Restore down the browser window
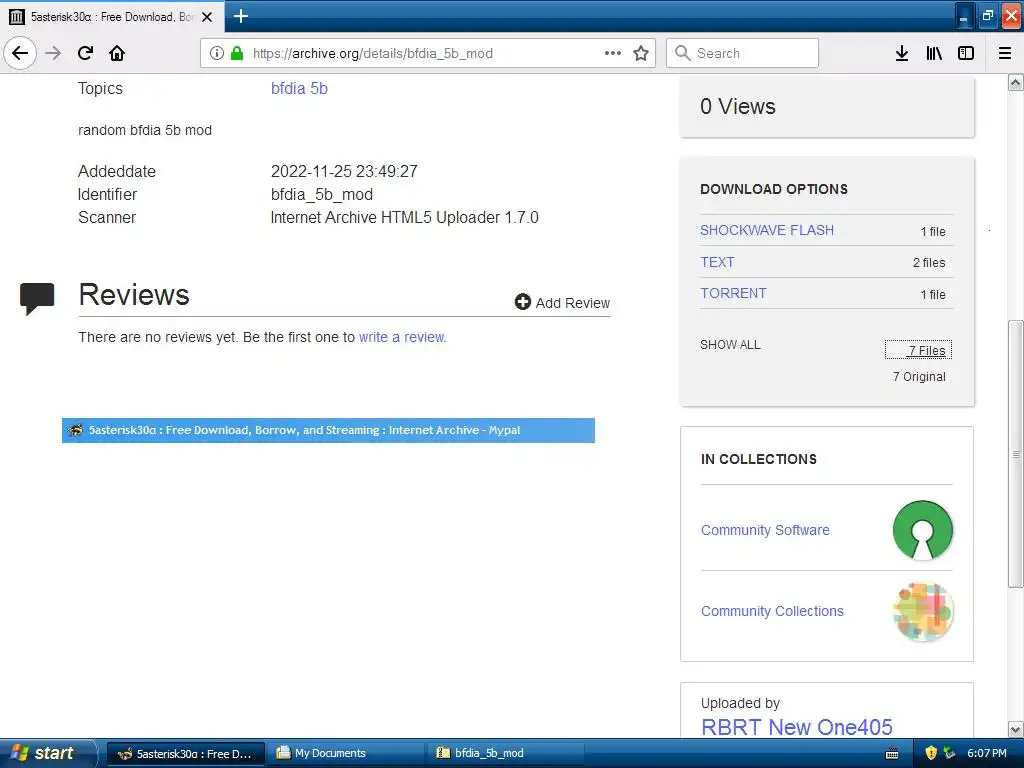Image resolution: width=1024 pixels, height=768 pixels. tap(987, 16)
